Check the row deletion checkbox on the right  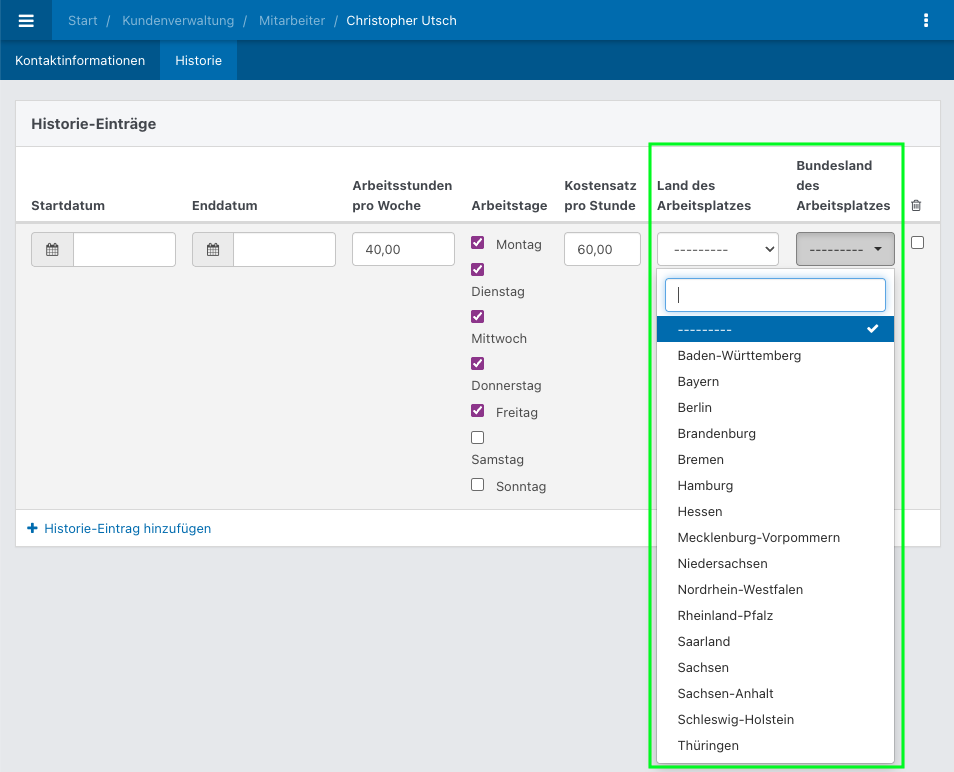(x=917, y=242)
